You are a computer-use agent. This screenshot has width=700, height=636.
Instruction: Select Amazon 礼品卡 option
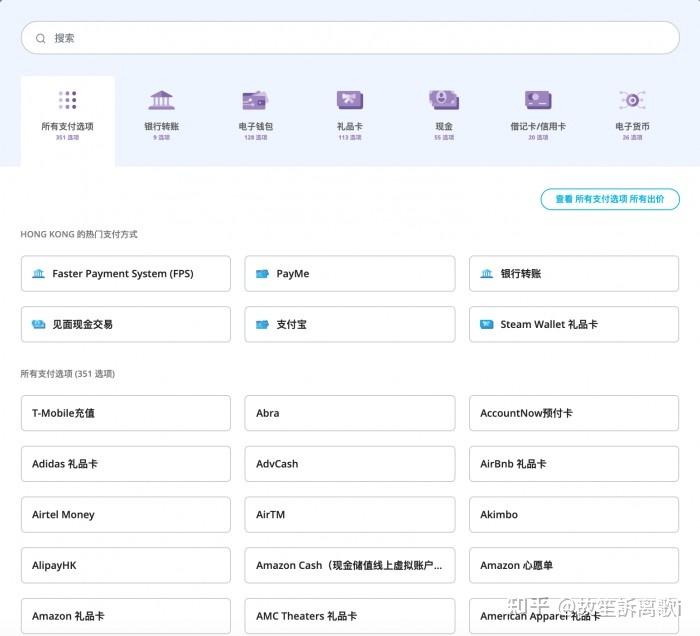pos(126,616)
